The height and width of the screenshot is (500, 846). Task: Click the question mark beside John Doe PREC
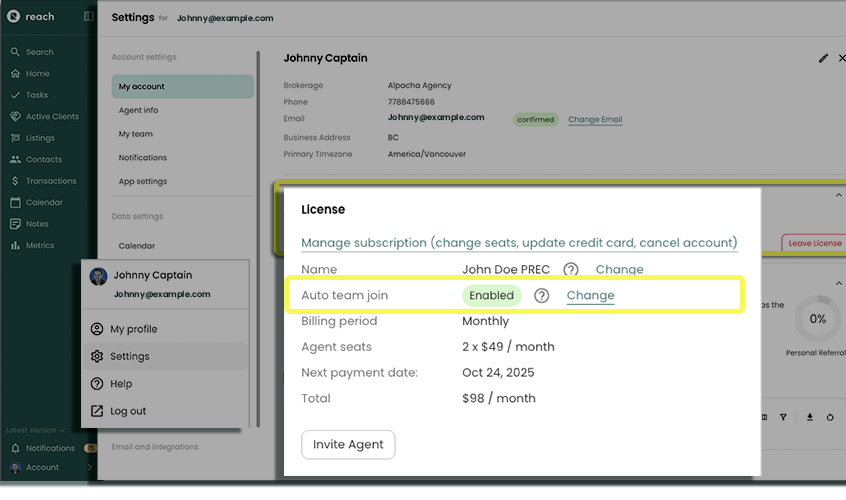[571, 270]
